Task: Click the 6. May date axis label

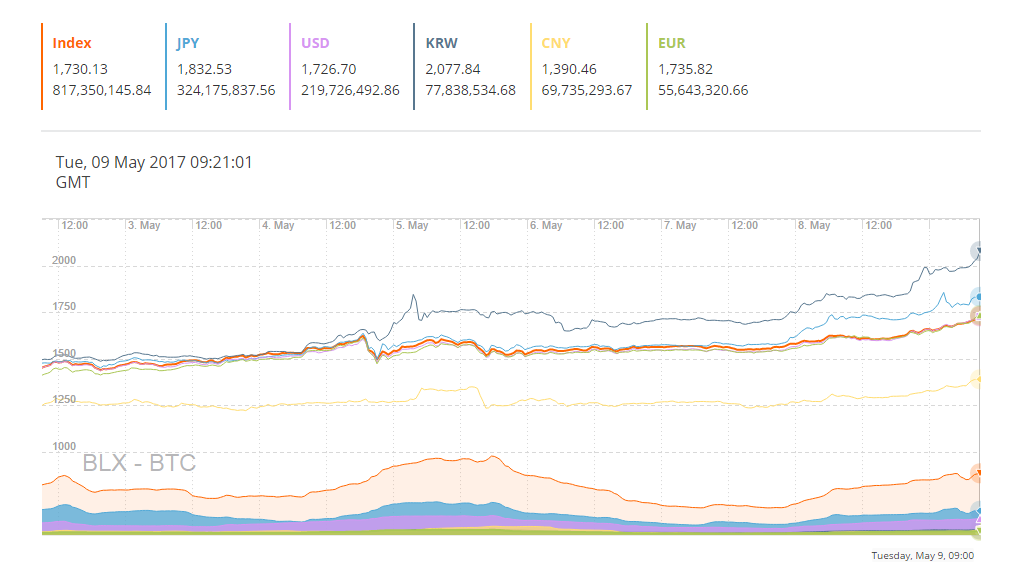Action: pyautogui.click(x=546, y=225)
